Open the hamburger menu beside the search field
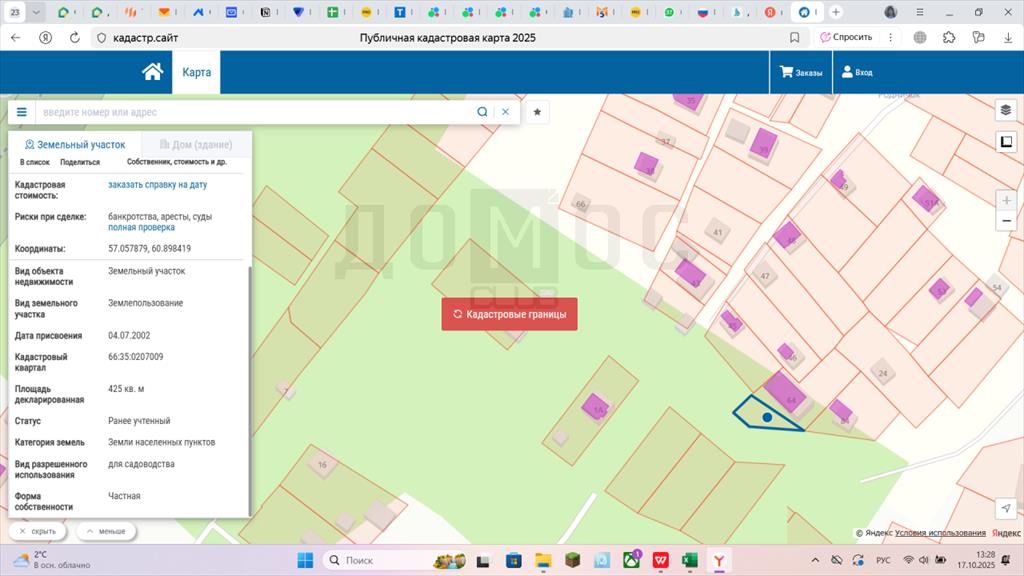Screen dimensions: 1024x576 (x=21, y=112)
